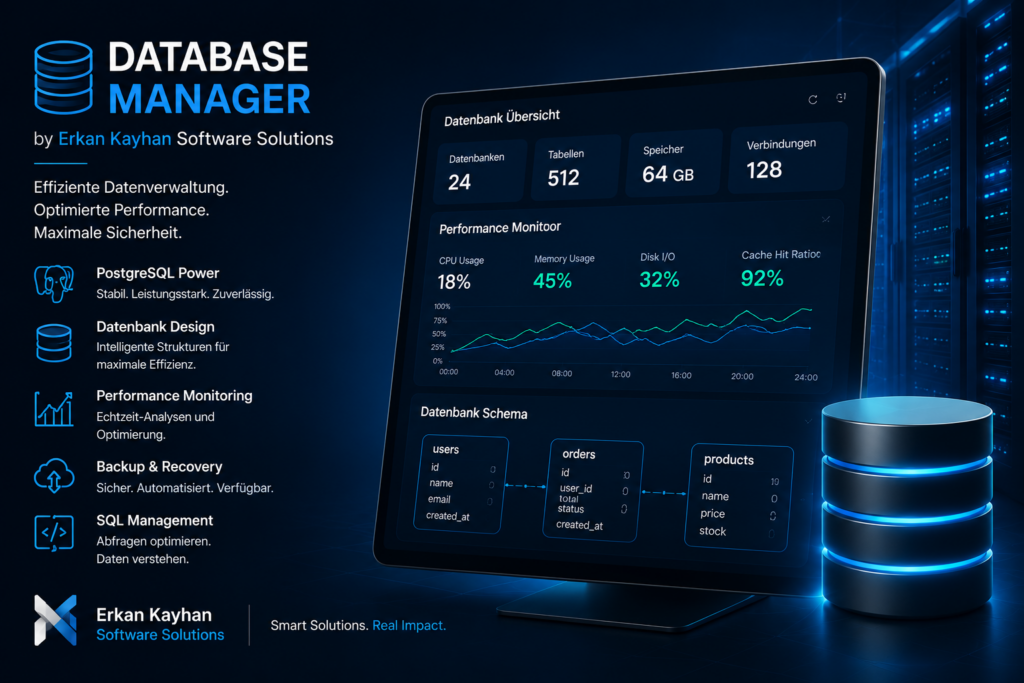Click the Memory Usage 45% value
The height and width of the screenshot is (683, 1024).
(552, 281)
